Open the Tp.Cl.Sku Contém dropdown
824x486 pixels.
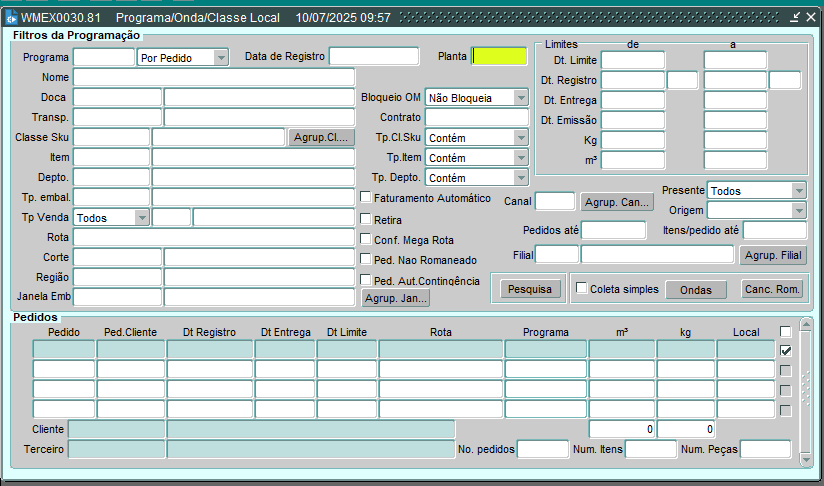point(521,138)
